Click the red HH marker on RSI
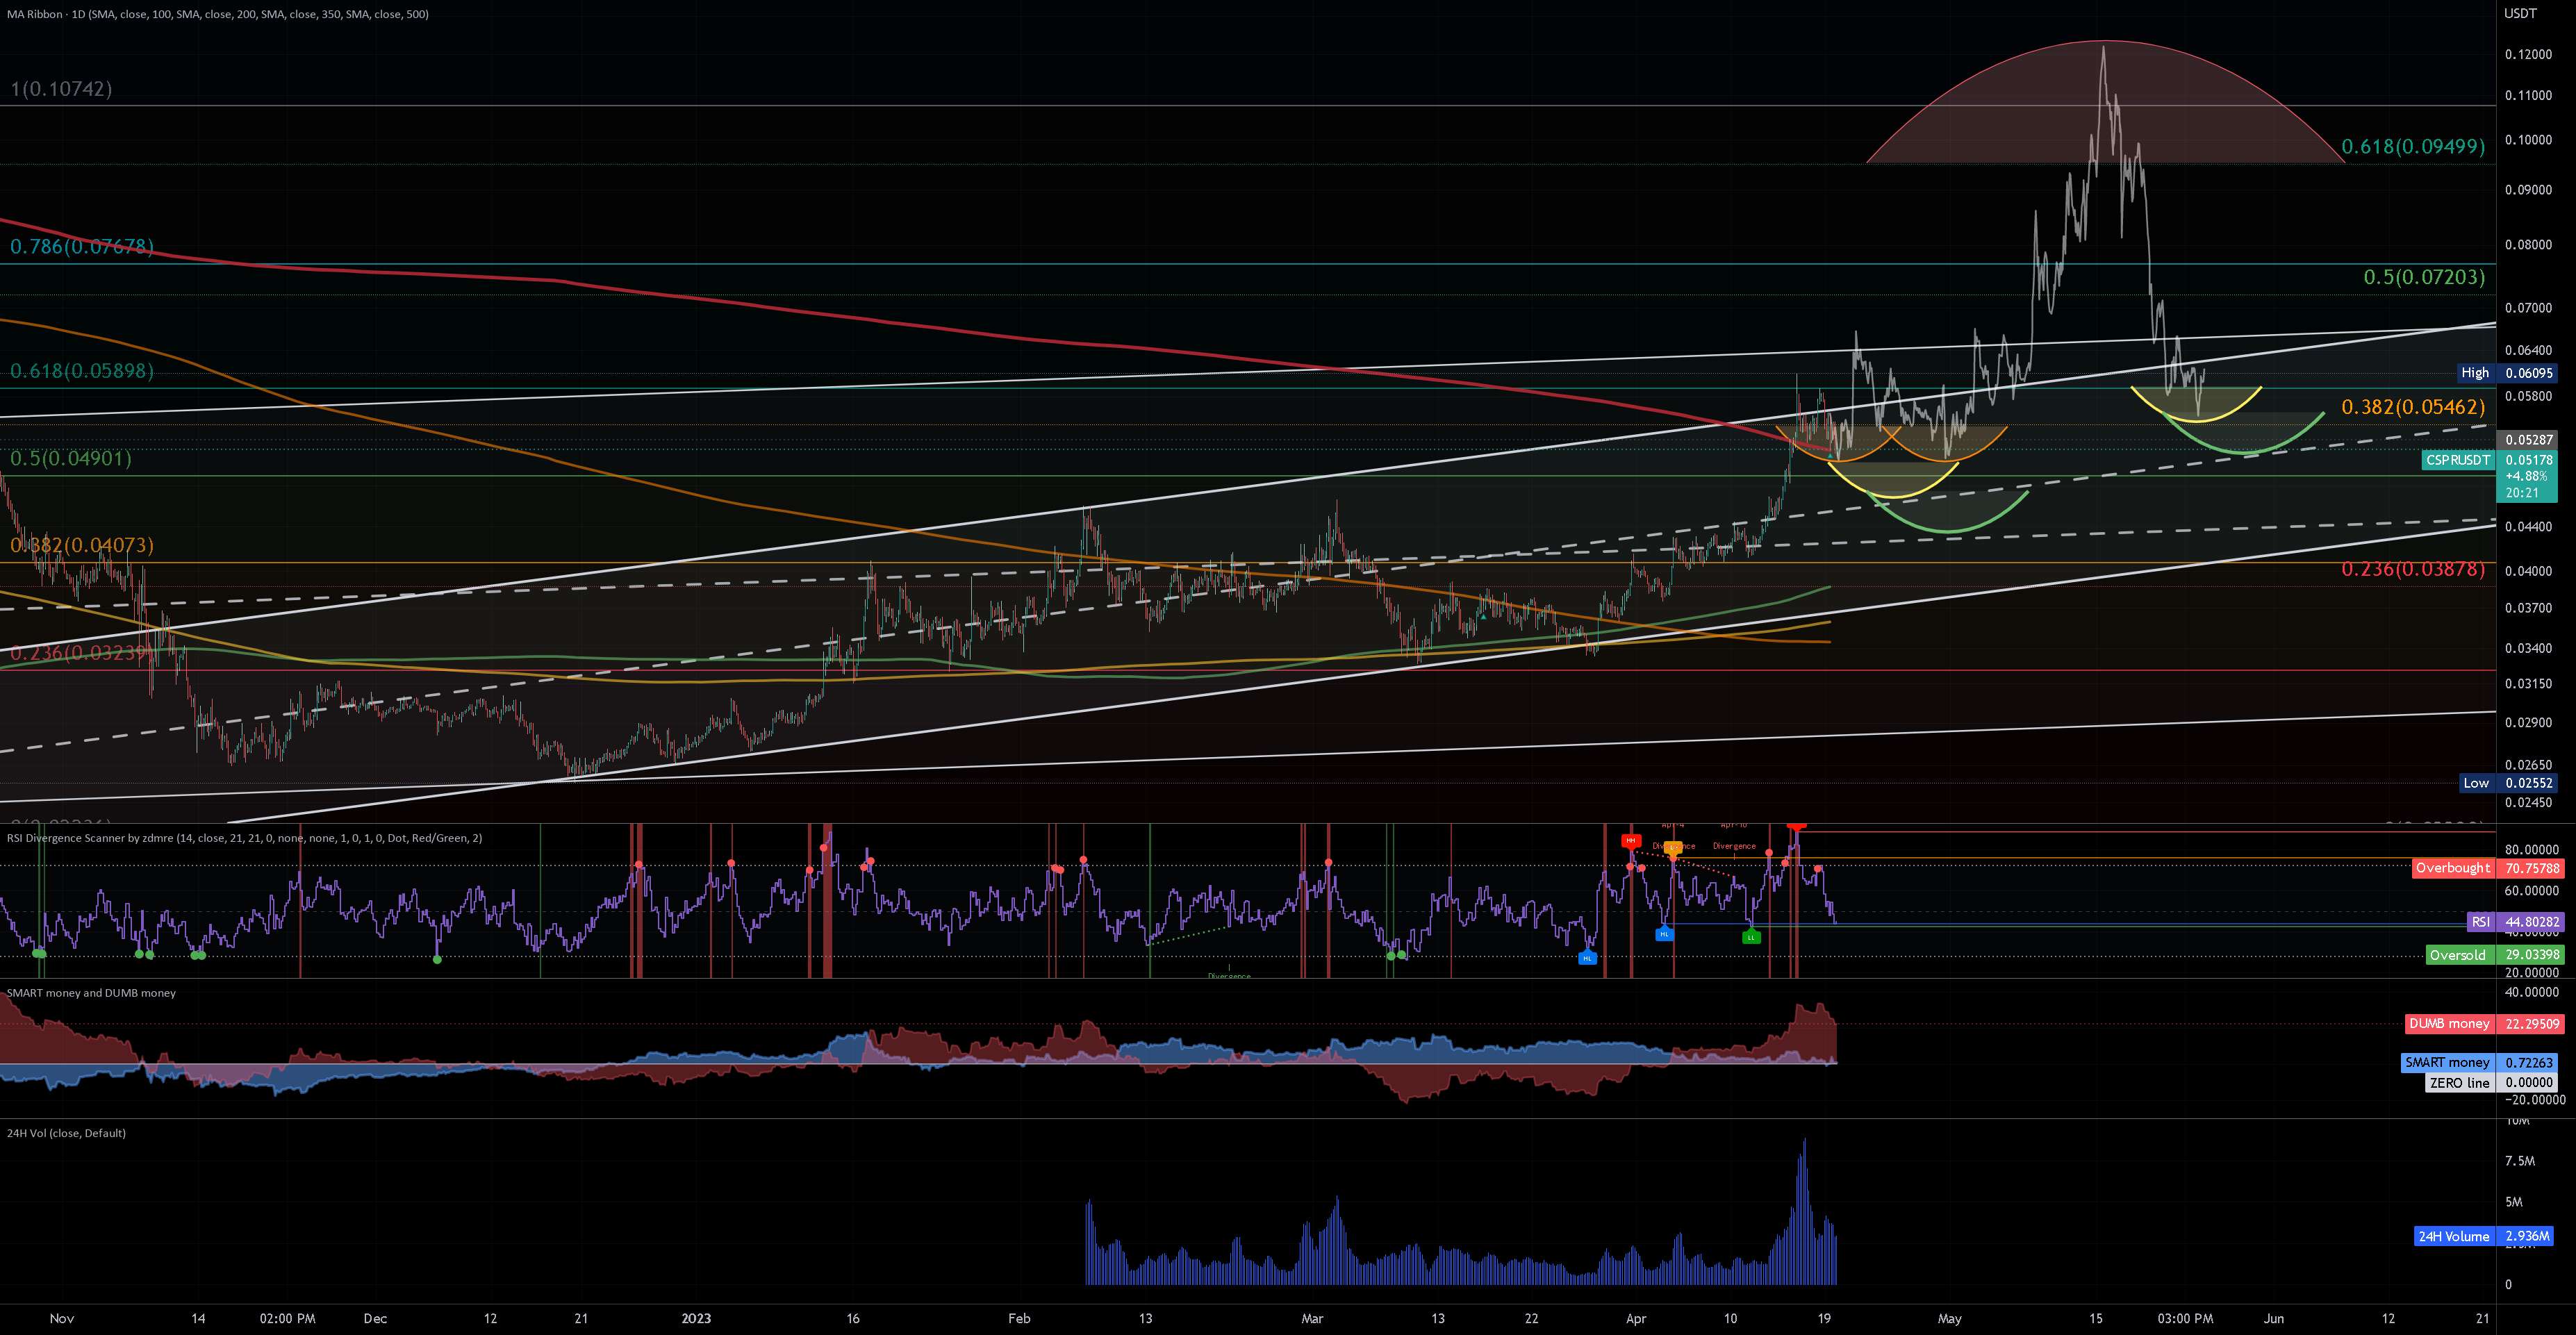The height and width of the screenshot is (1335, 2576). pyautogui.click(x=1631, y=841)
